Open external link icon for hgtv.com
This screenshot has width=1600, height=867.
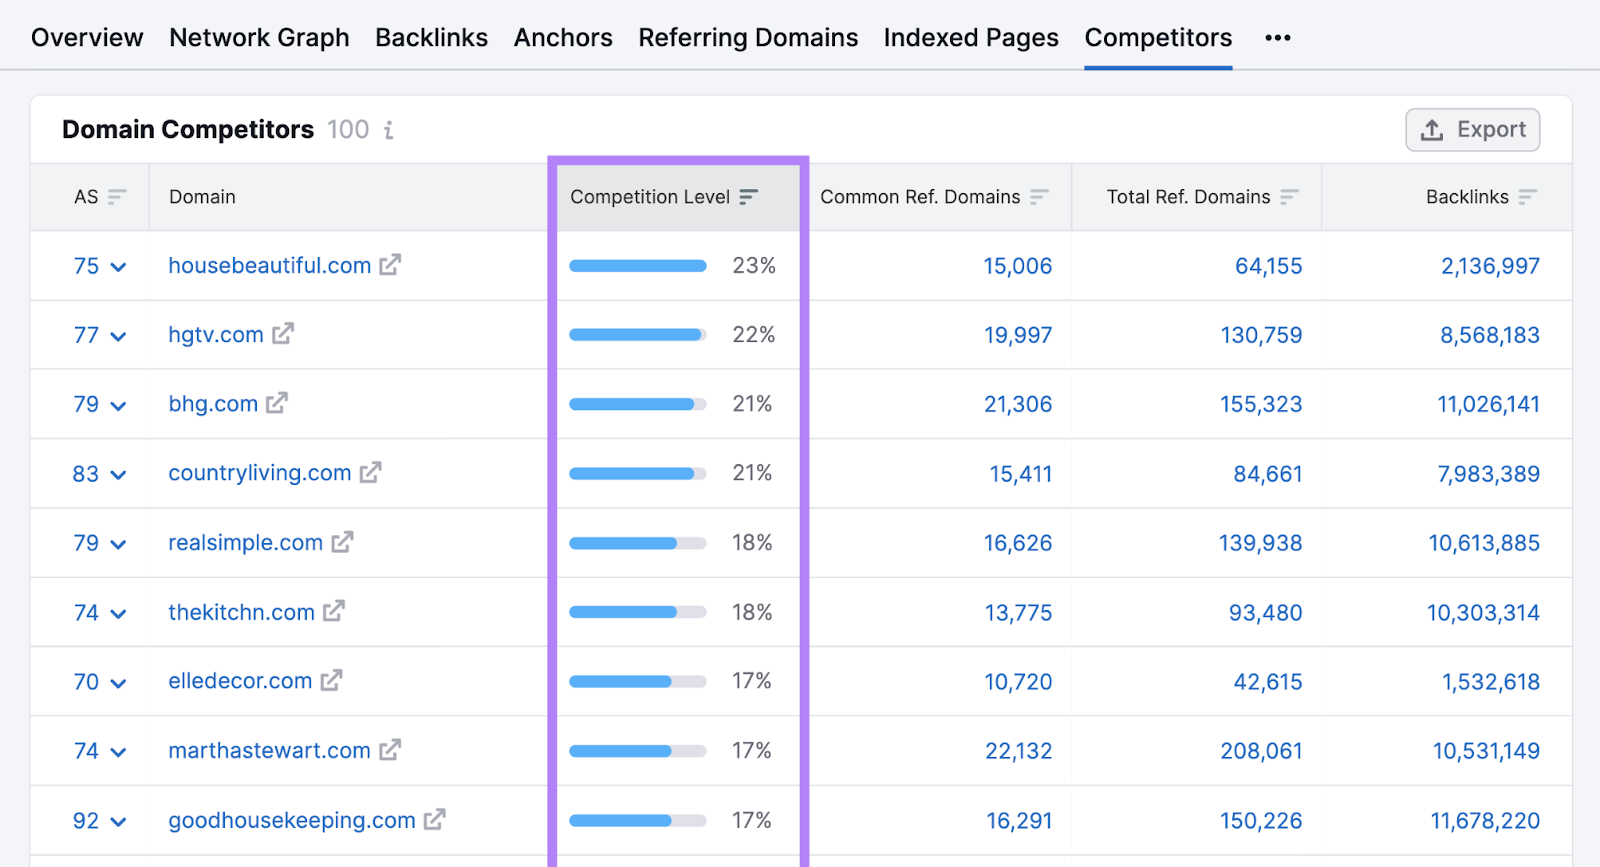click(283, 334)
